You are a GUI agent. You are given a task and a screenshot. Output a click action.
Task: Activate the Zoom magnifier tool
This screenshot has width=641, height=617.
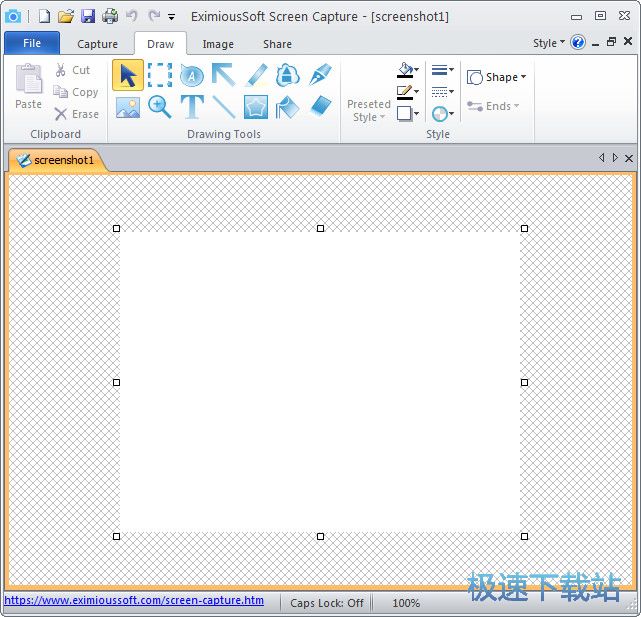pos(160,107)
